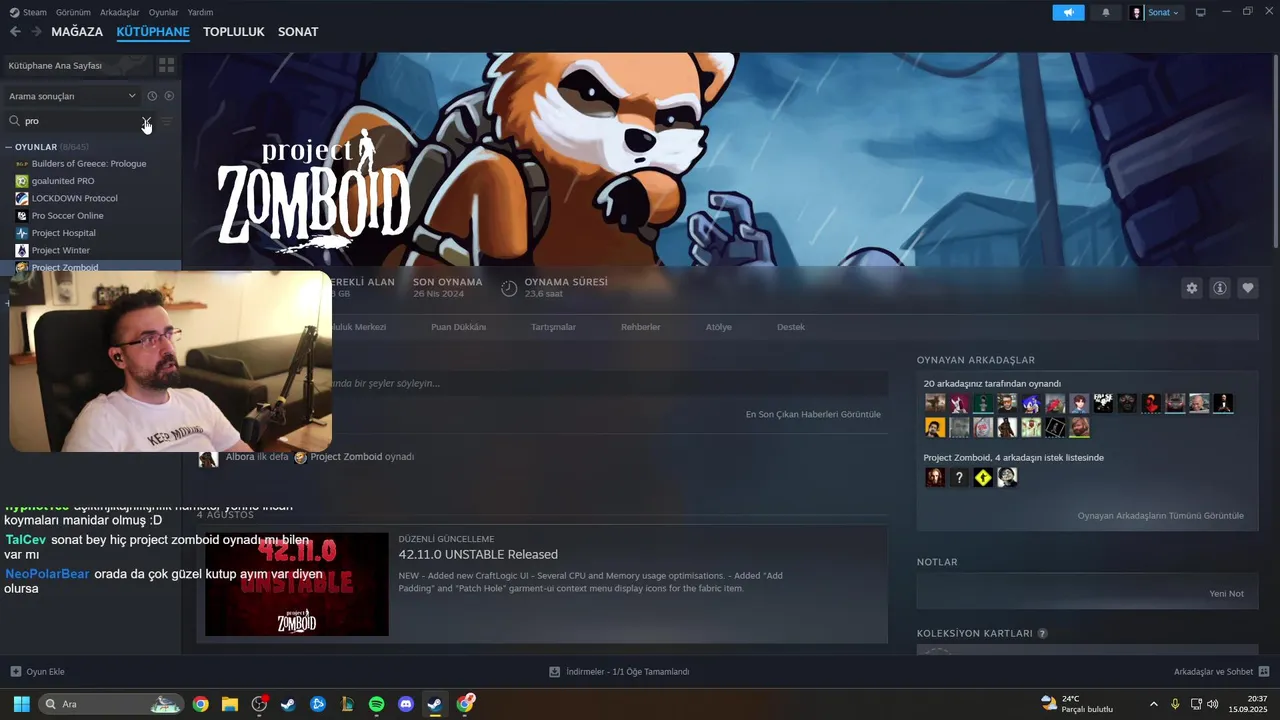Screen dimensions: 1280x720
Task: Open Discord from the taskbar
Action: [406, 704]
